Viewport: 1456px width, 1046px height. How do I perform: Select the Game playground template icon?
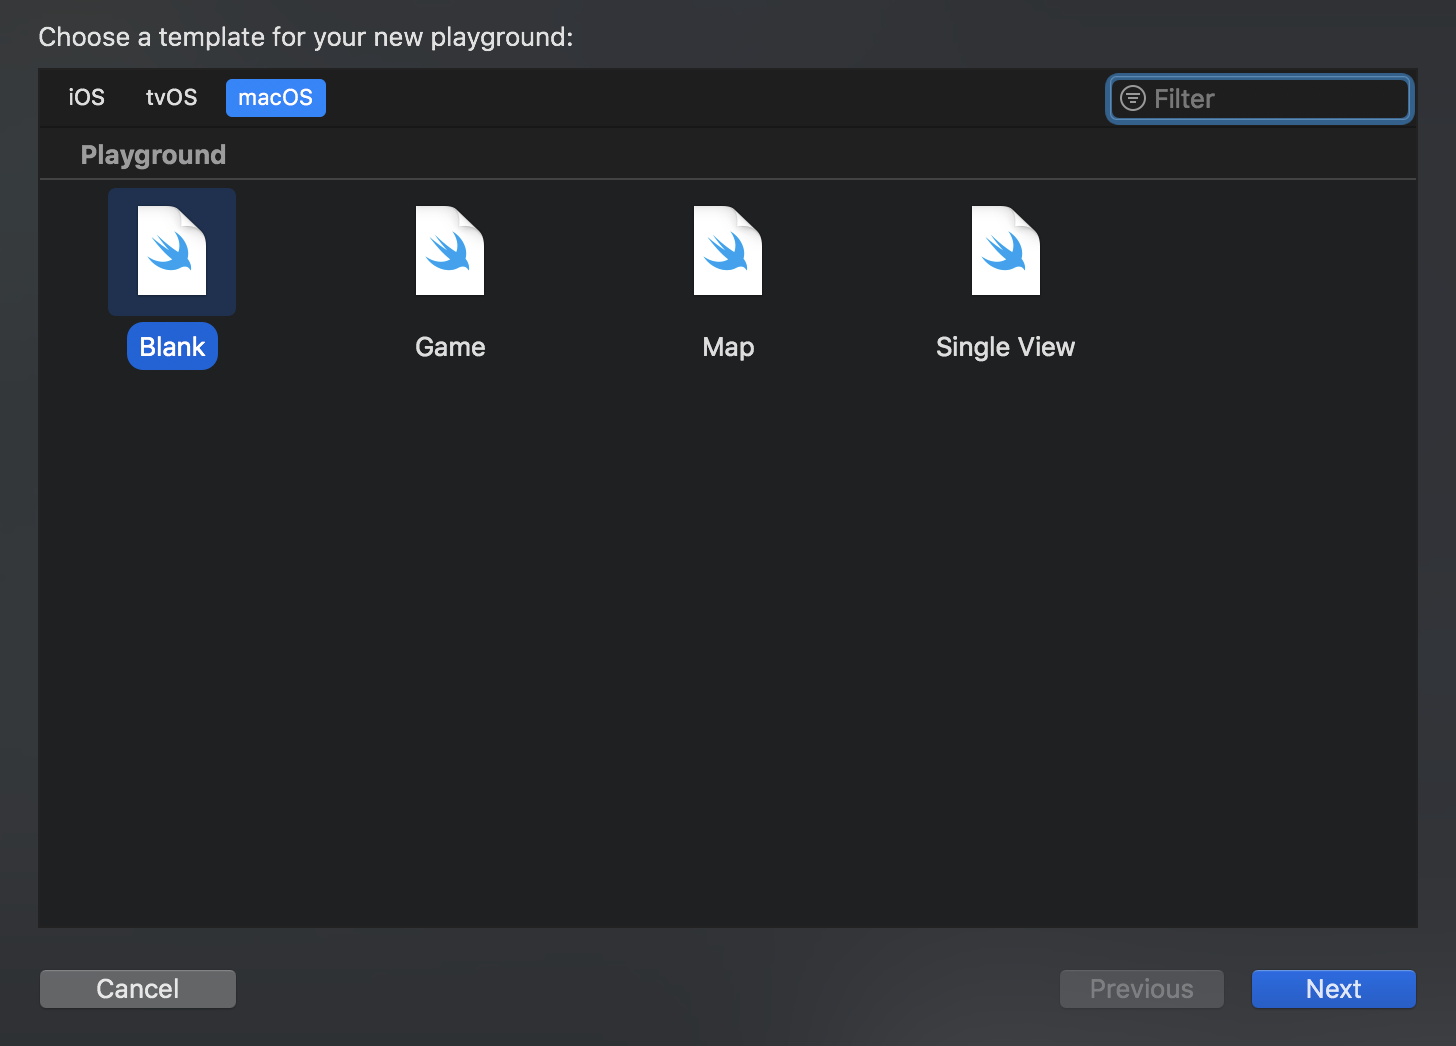(450, 251)
